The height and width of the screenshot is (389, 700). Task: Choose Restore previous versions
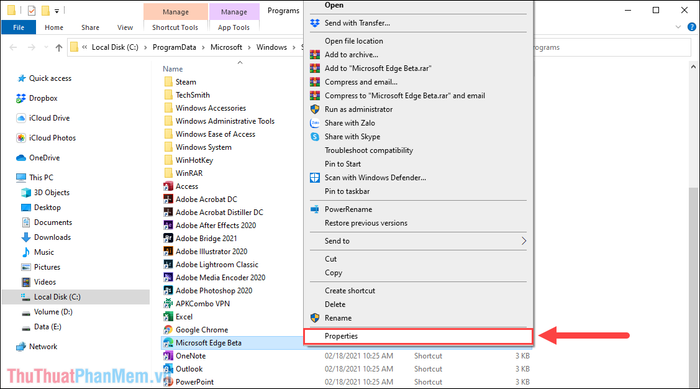366,223
